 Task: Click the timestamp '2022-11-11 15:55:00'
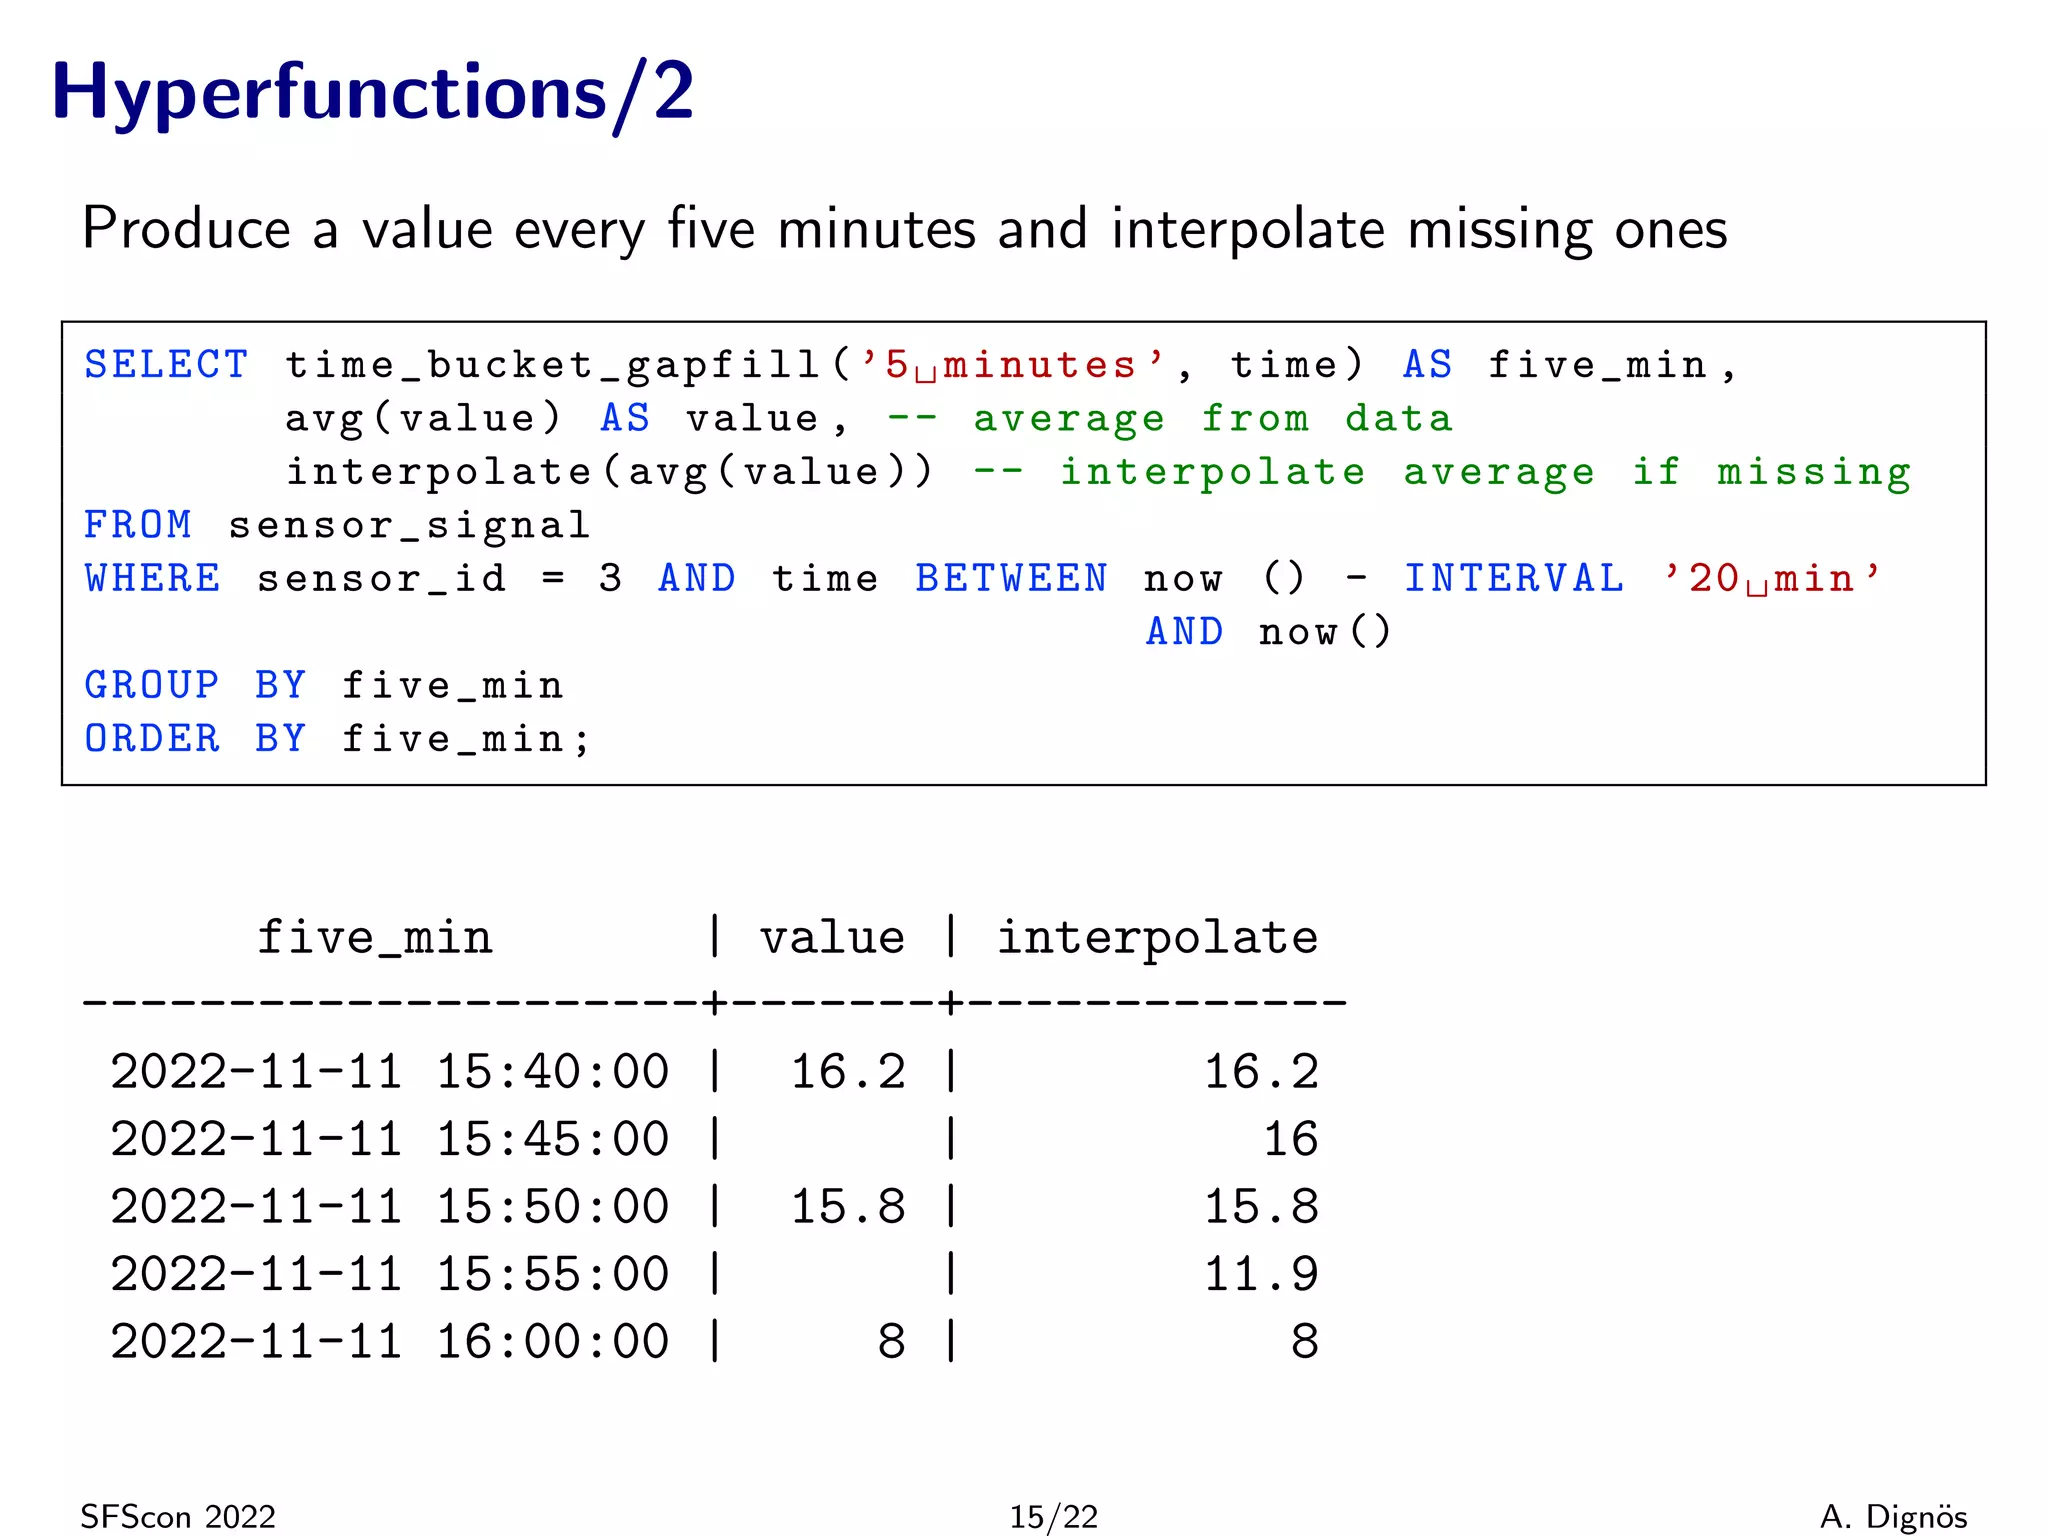tap(389, 1274)
